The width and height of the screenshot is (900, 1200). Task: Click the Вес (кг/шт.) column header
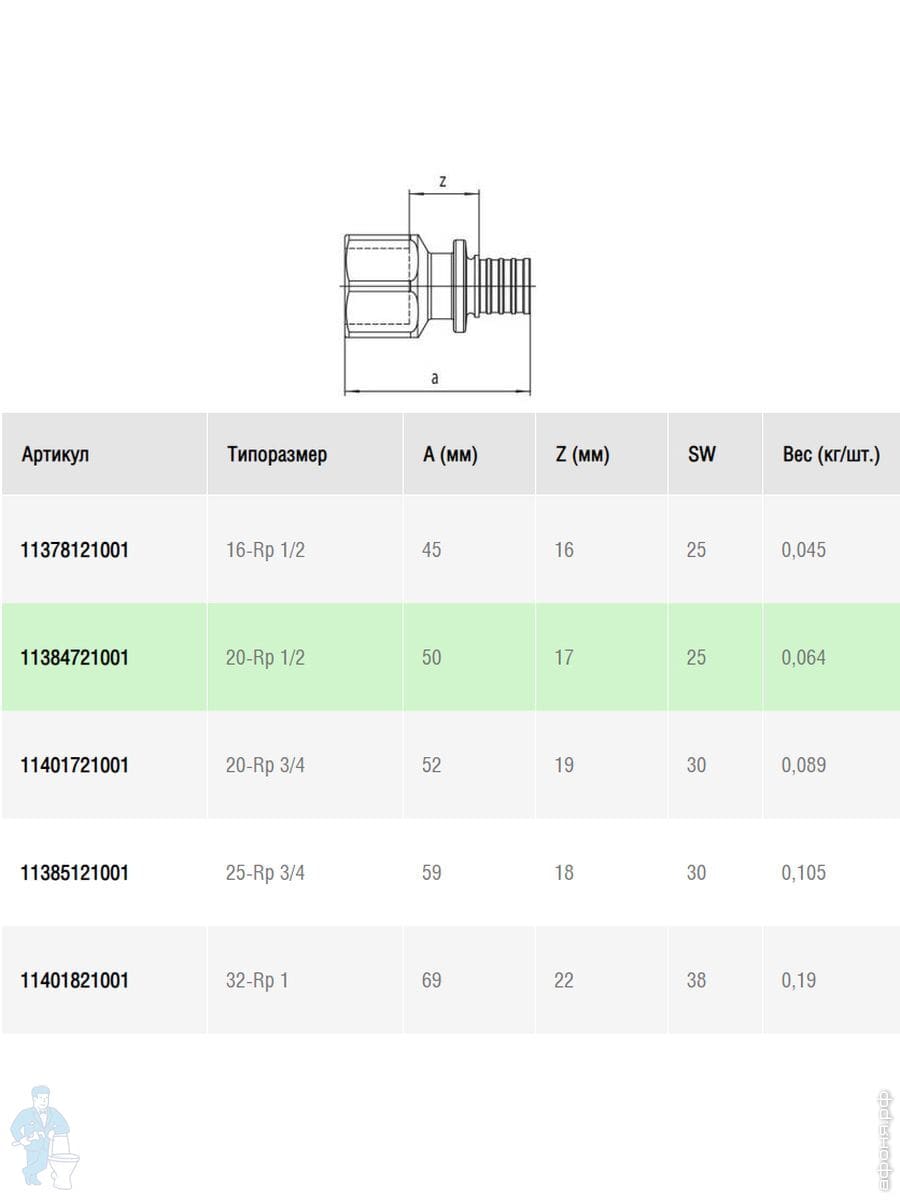point(831,455)
